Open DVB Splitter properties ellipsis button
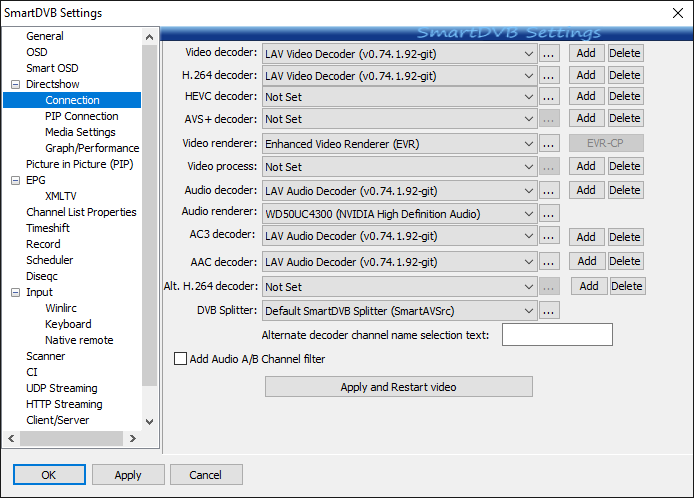Viewport: 694px width, 498px height. pos(549,311)
